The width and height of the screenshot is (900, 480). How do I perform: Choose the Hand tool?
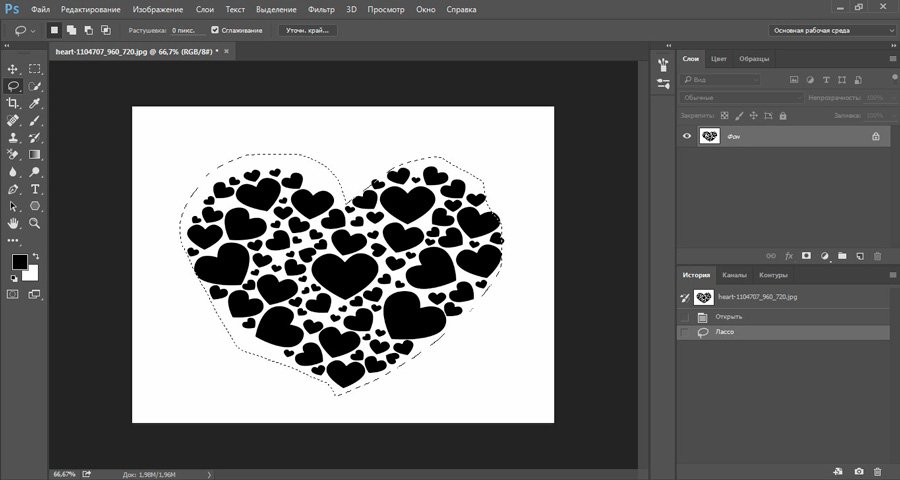click(x=14, y=222)
